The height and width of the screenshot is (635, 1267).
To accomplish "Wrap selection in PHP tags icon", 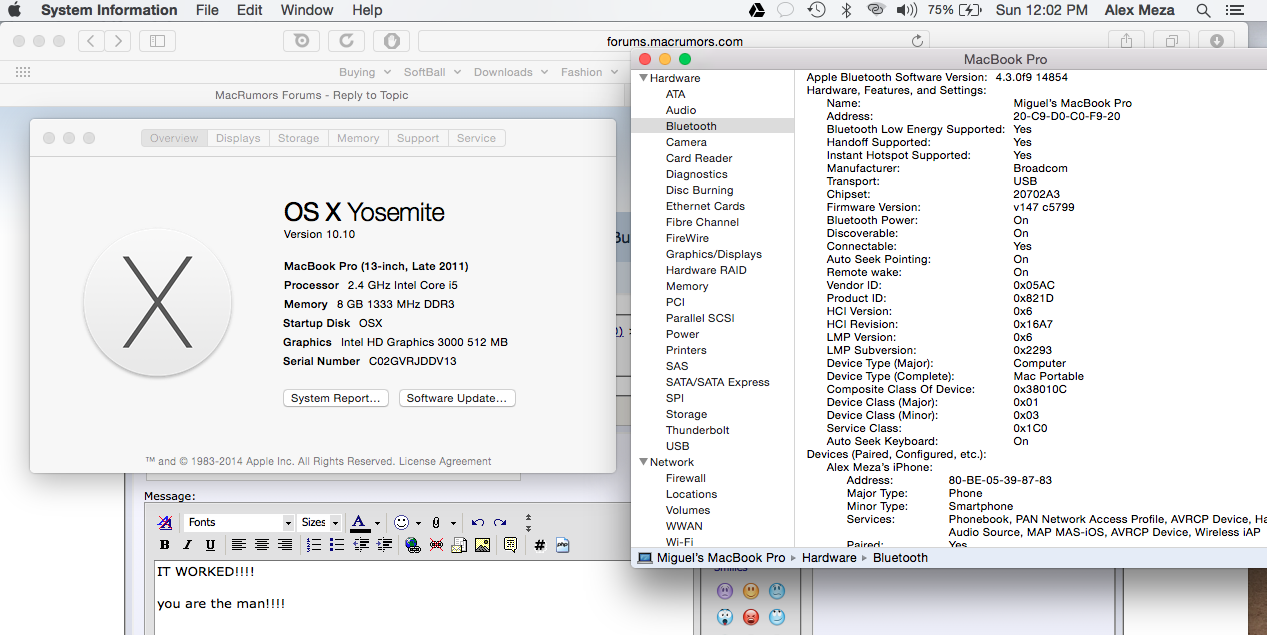I will pyautogui.click(x=562, y=545).
